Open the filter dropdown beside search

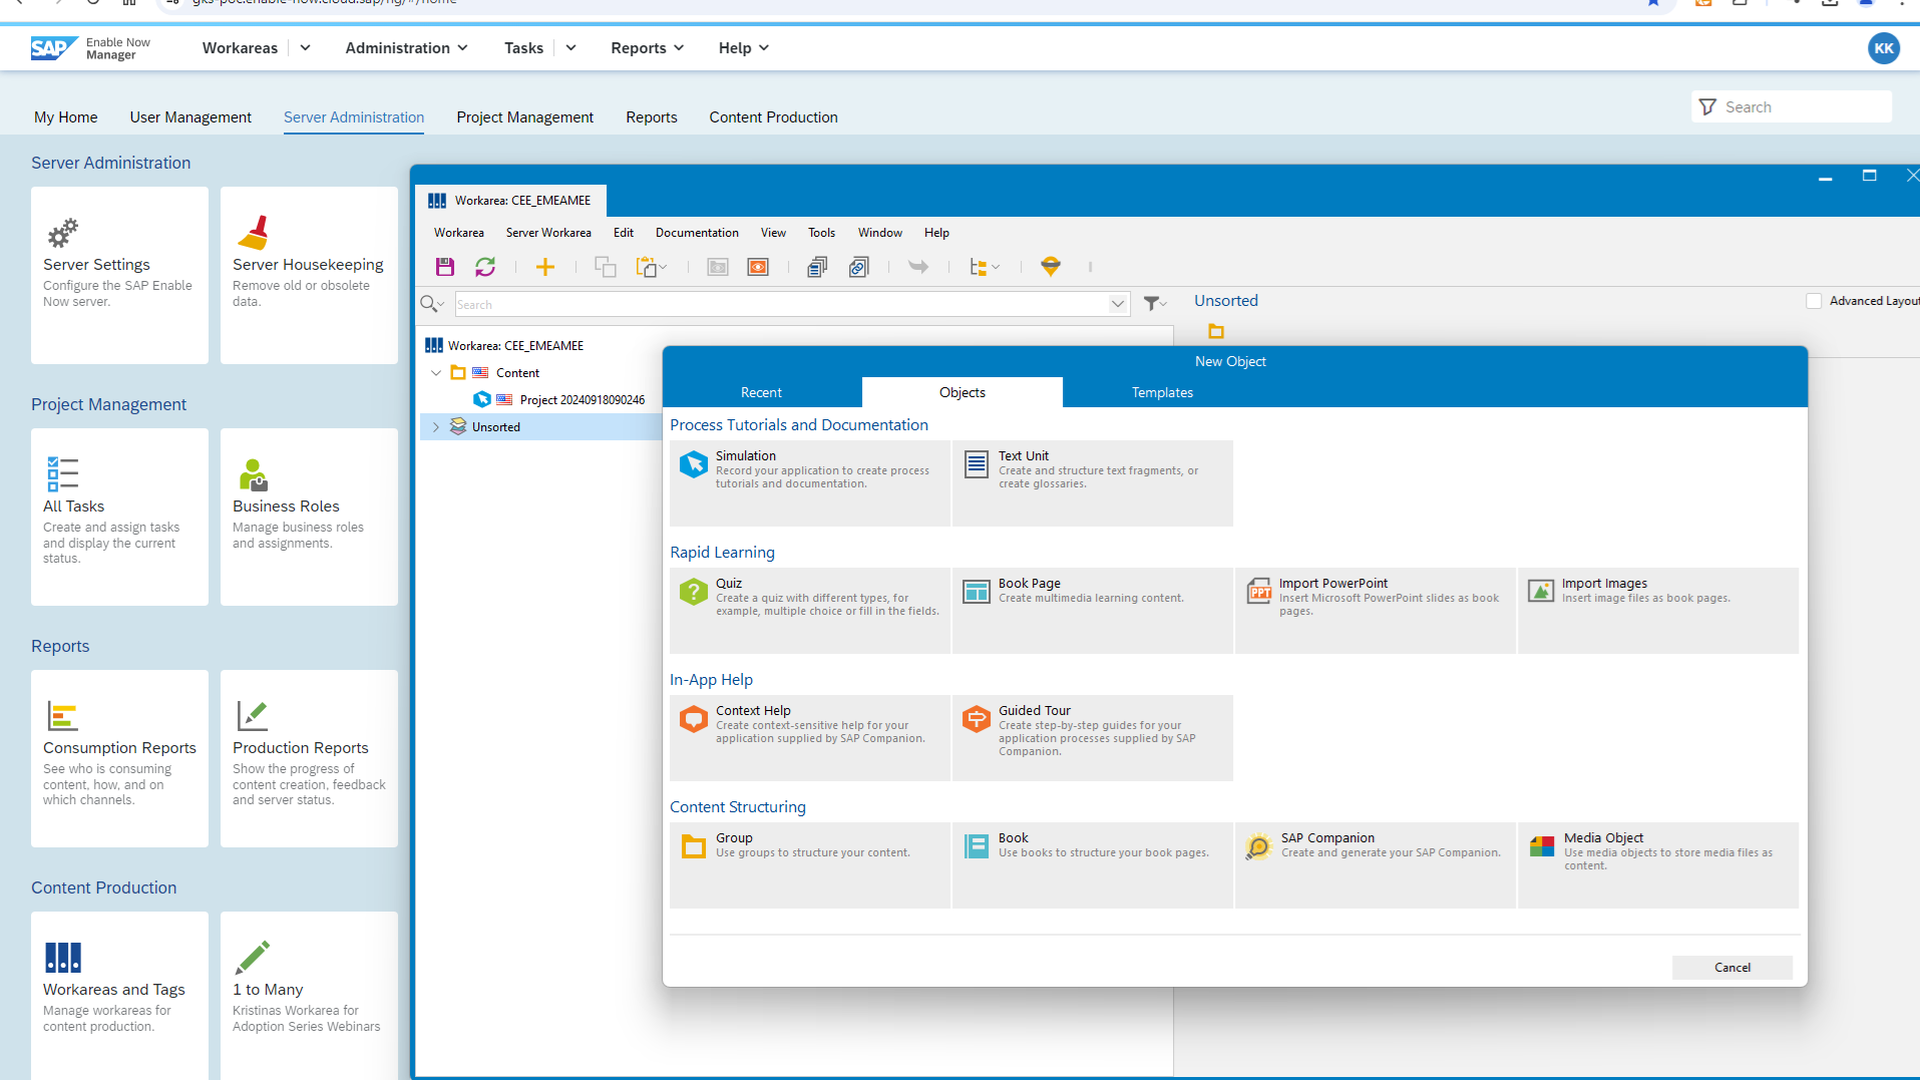point(1155,303)
